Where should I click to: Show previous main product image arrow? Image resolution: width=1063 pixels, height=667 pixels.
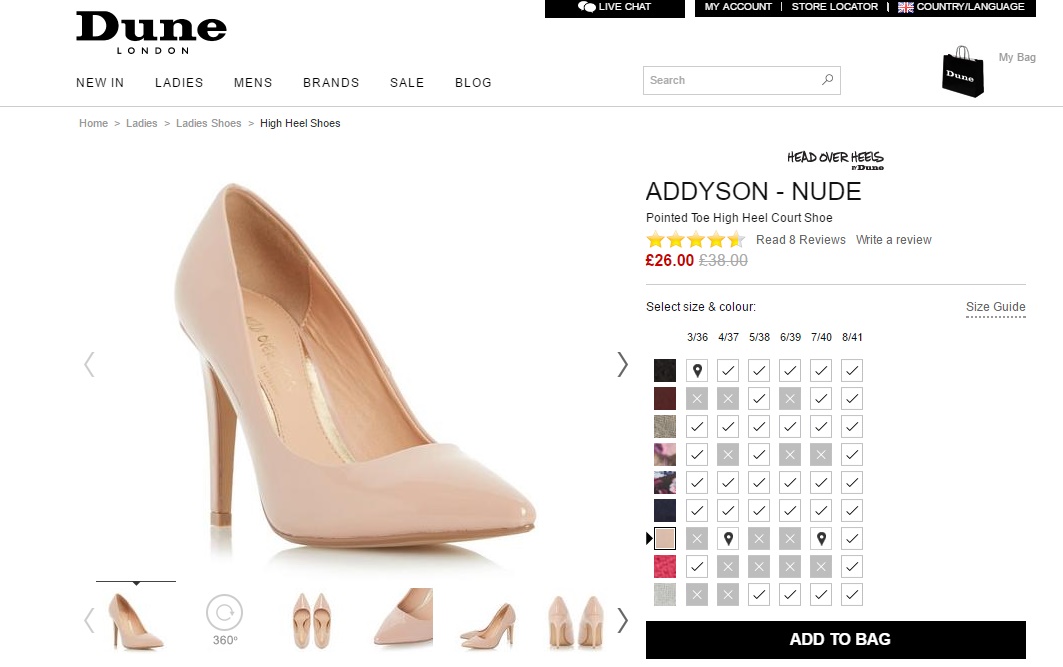89,364
